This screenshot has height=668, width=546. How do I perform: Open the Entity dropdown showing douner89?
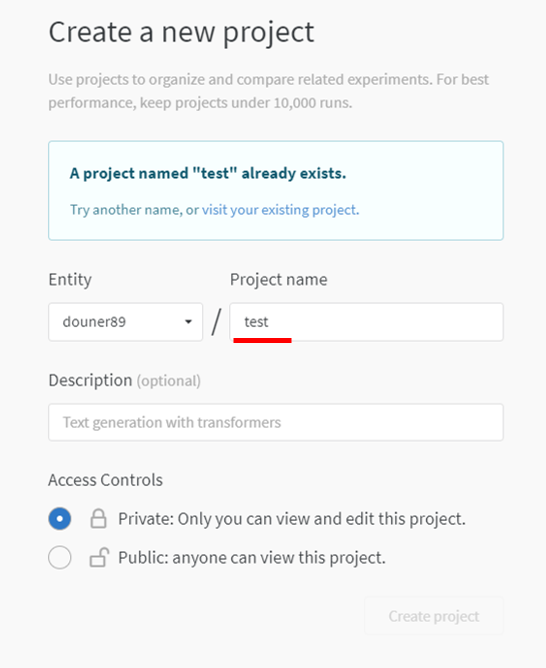126,322
